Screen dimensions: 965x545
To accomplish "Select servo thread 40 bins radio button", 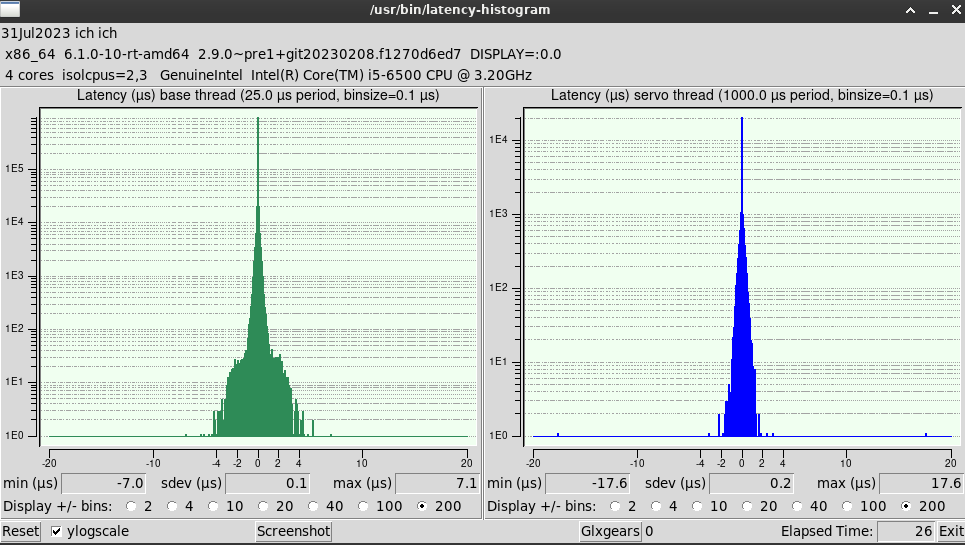I will (797, 506).
